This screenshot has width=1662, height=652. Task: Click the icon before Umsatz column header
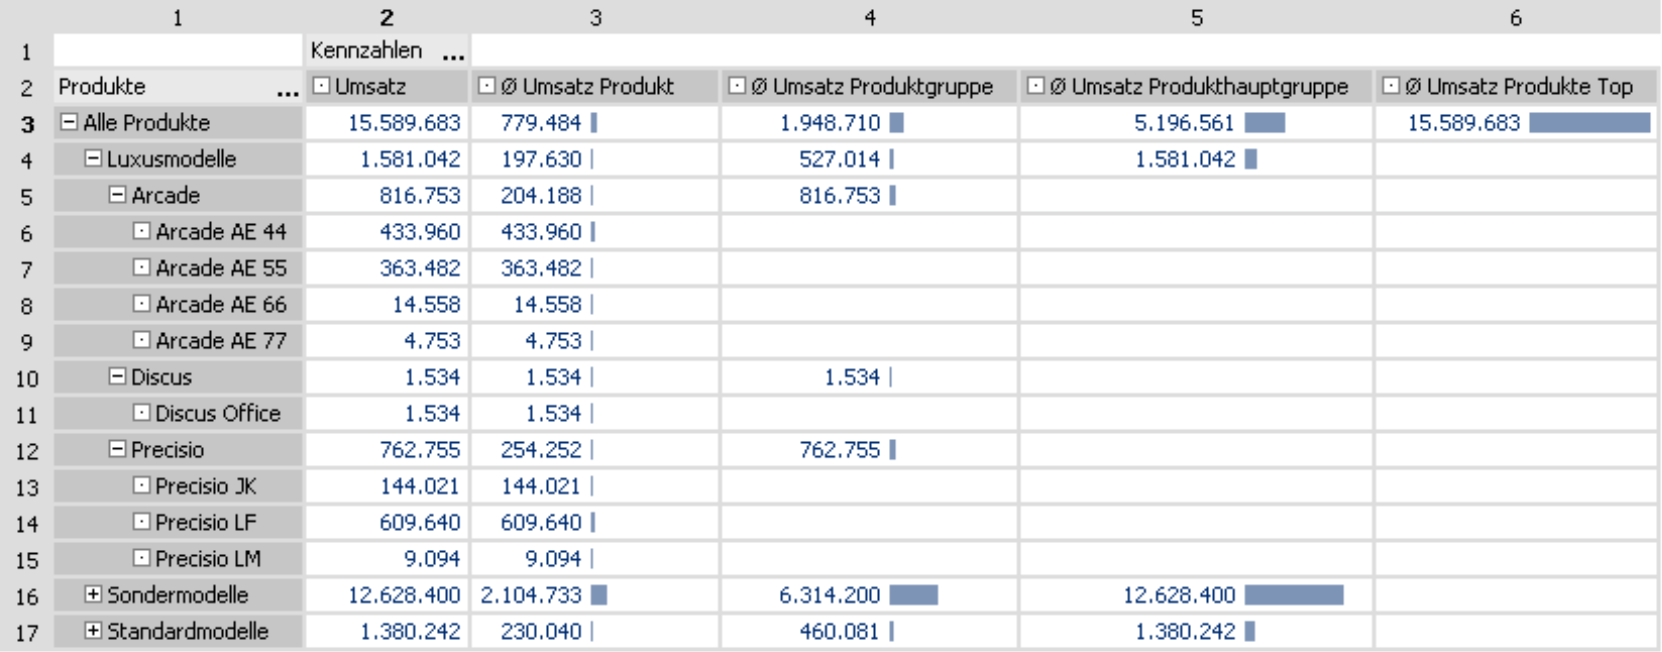click(321, 86)
